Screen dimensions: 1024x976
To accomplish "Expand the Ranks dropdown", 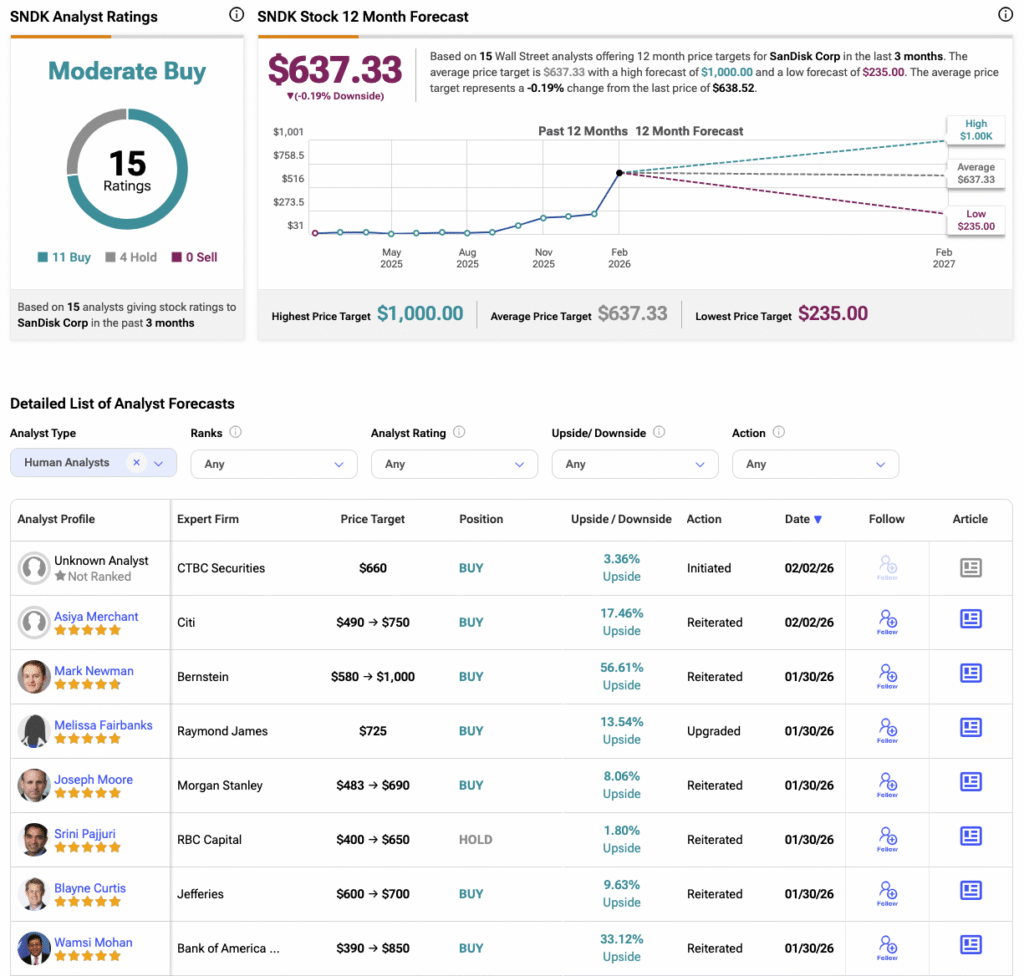I will coord(274,464).
